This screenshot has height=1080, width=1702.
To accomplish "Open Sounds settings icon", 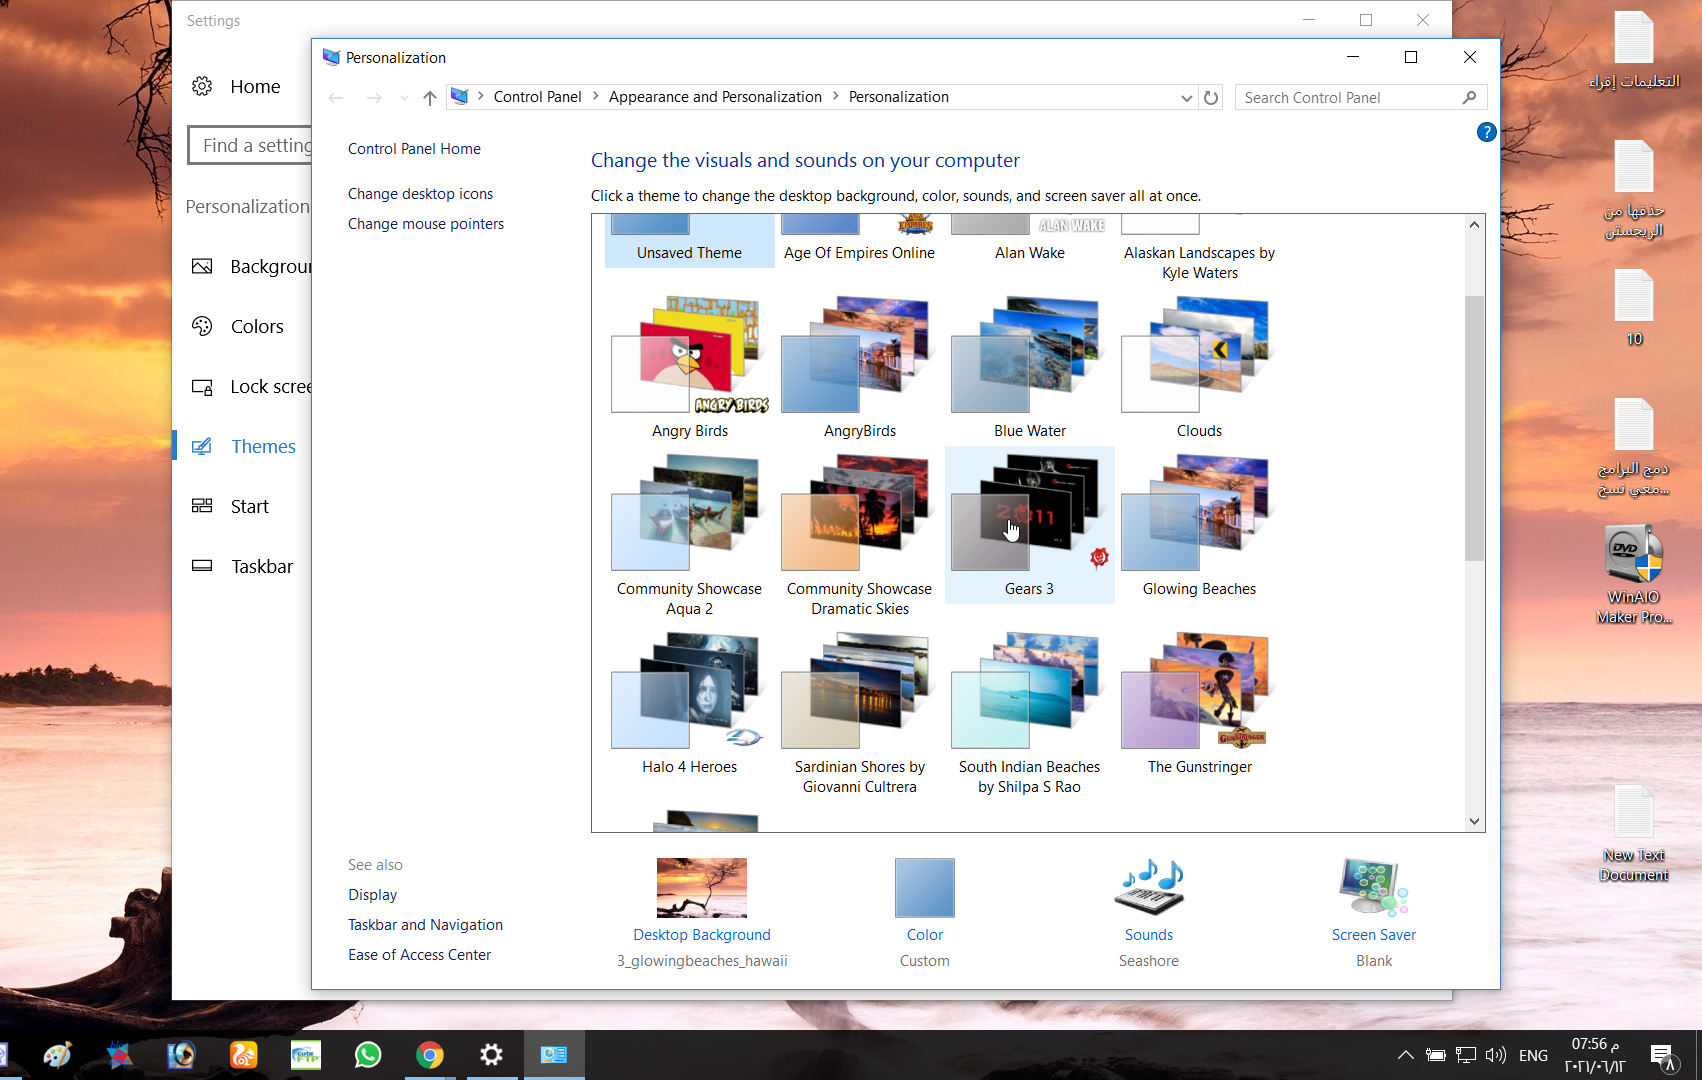I will click(x=1149, y=888).
